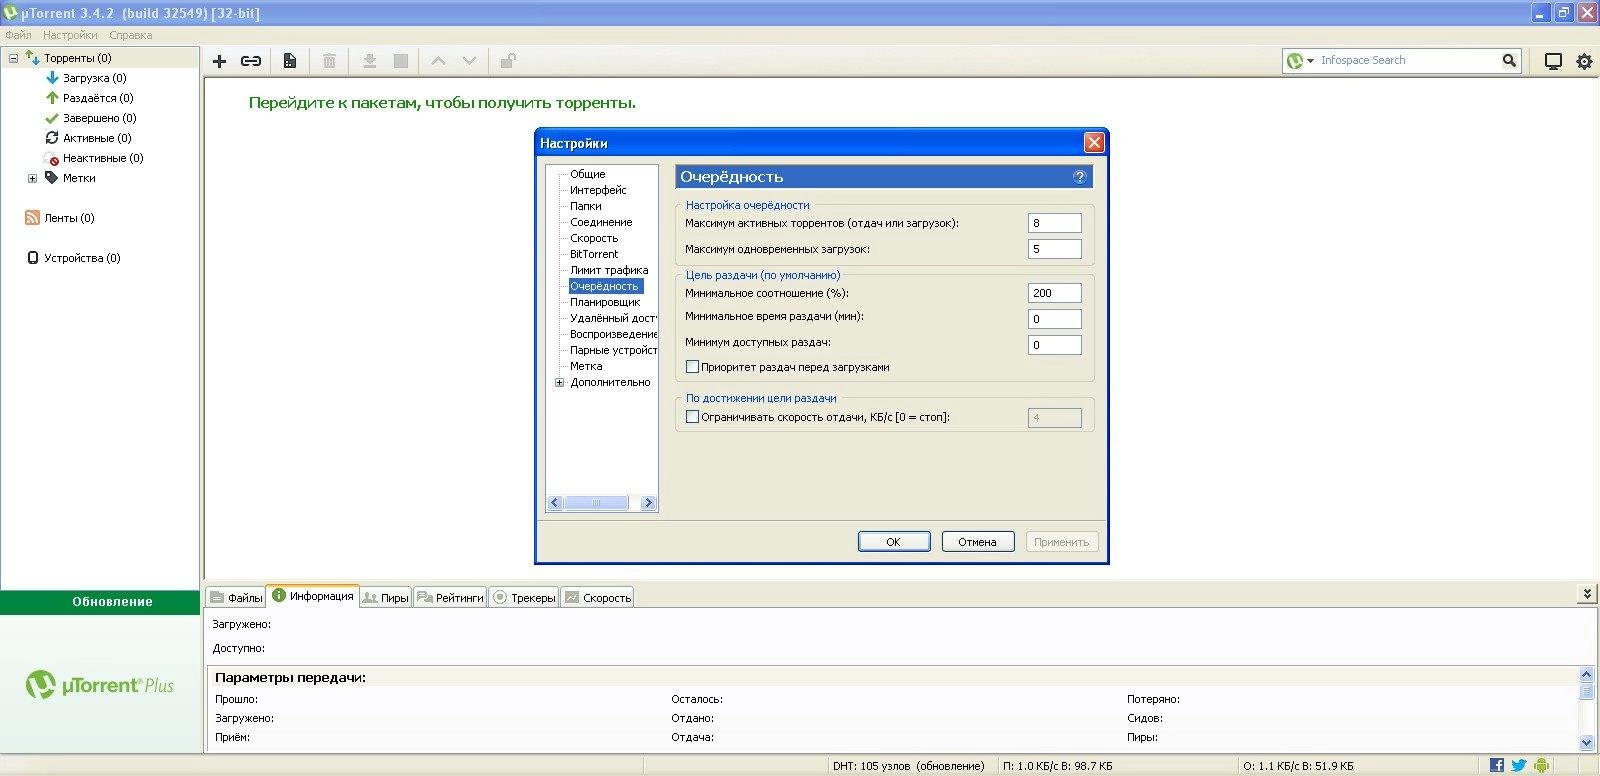Screen dimensions: 1600x776
Task: Open the Справка menu
Action: [x=131, y=35]
